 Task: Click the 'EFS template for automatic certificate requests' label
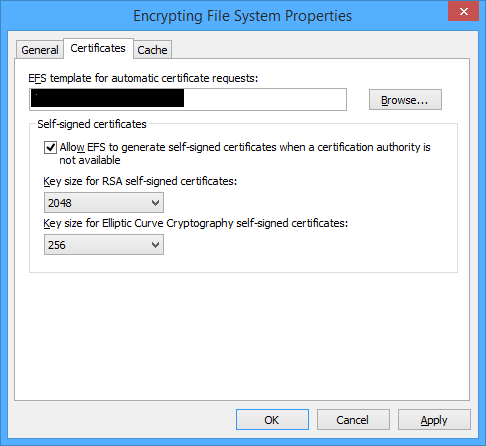click(143, 78)
